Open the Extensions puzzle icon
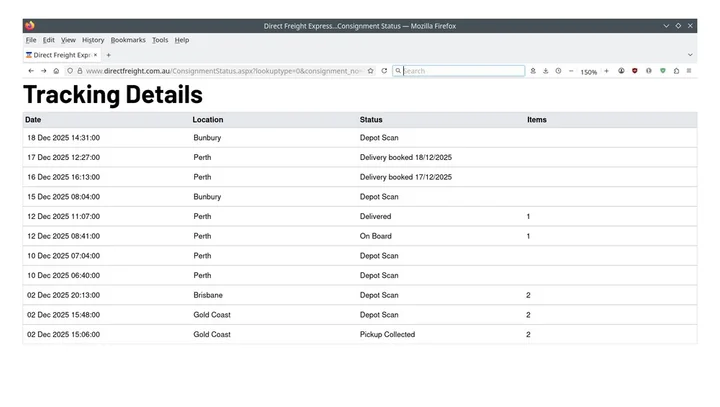 tap(676, 71)
